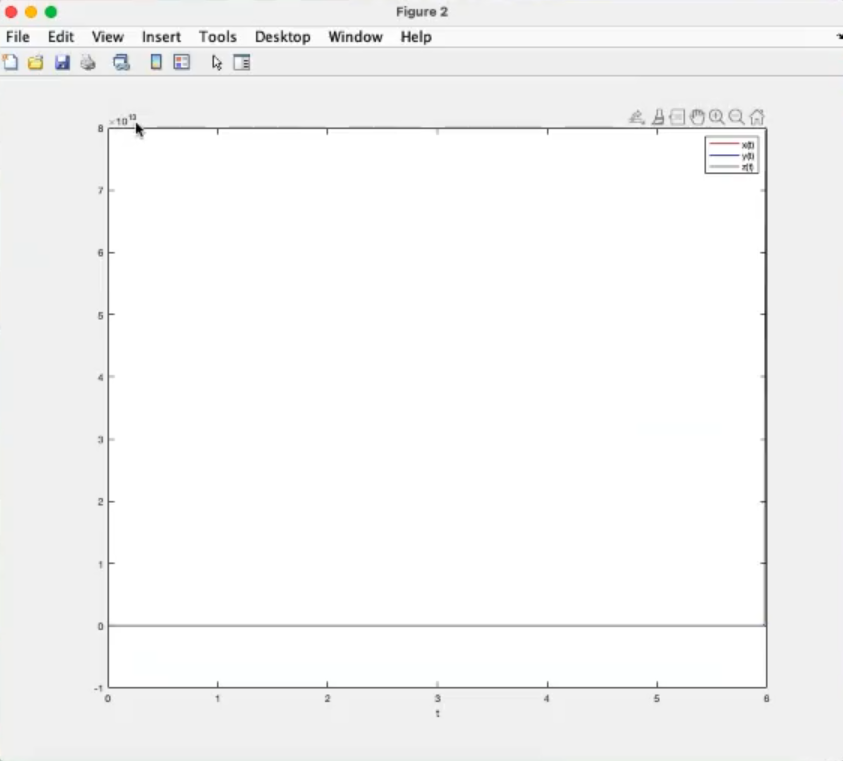The width and height of the screenshot is (843, 761).
Task: Enable the Pan hand tool above the axes
Action: click(x=697, y=117)
